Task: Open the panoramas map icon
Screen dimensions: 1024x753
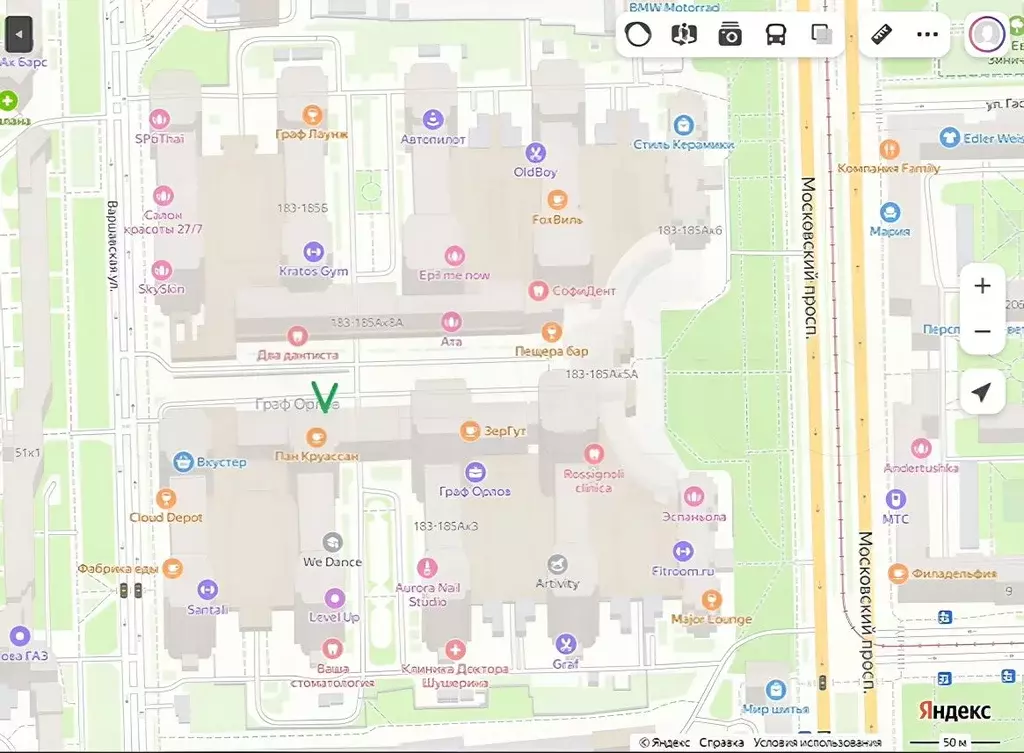Action: pyautogui.click(x=684, y=34)
